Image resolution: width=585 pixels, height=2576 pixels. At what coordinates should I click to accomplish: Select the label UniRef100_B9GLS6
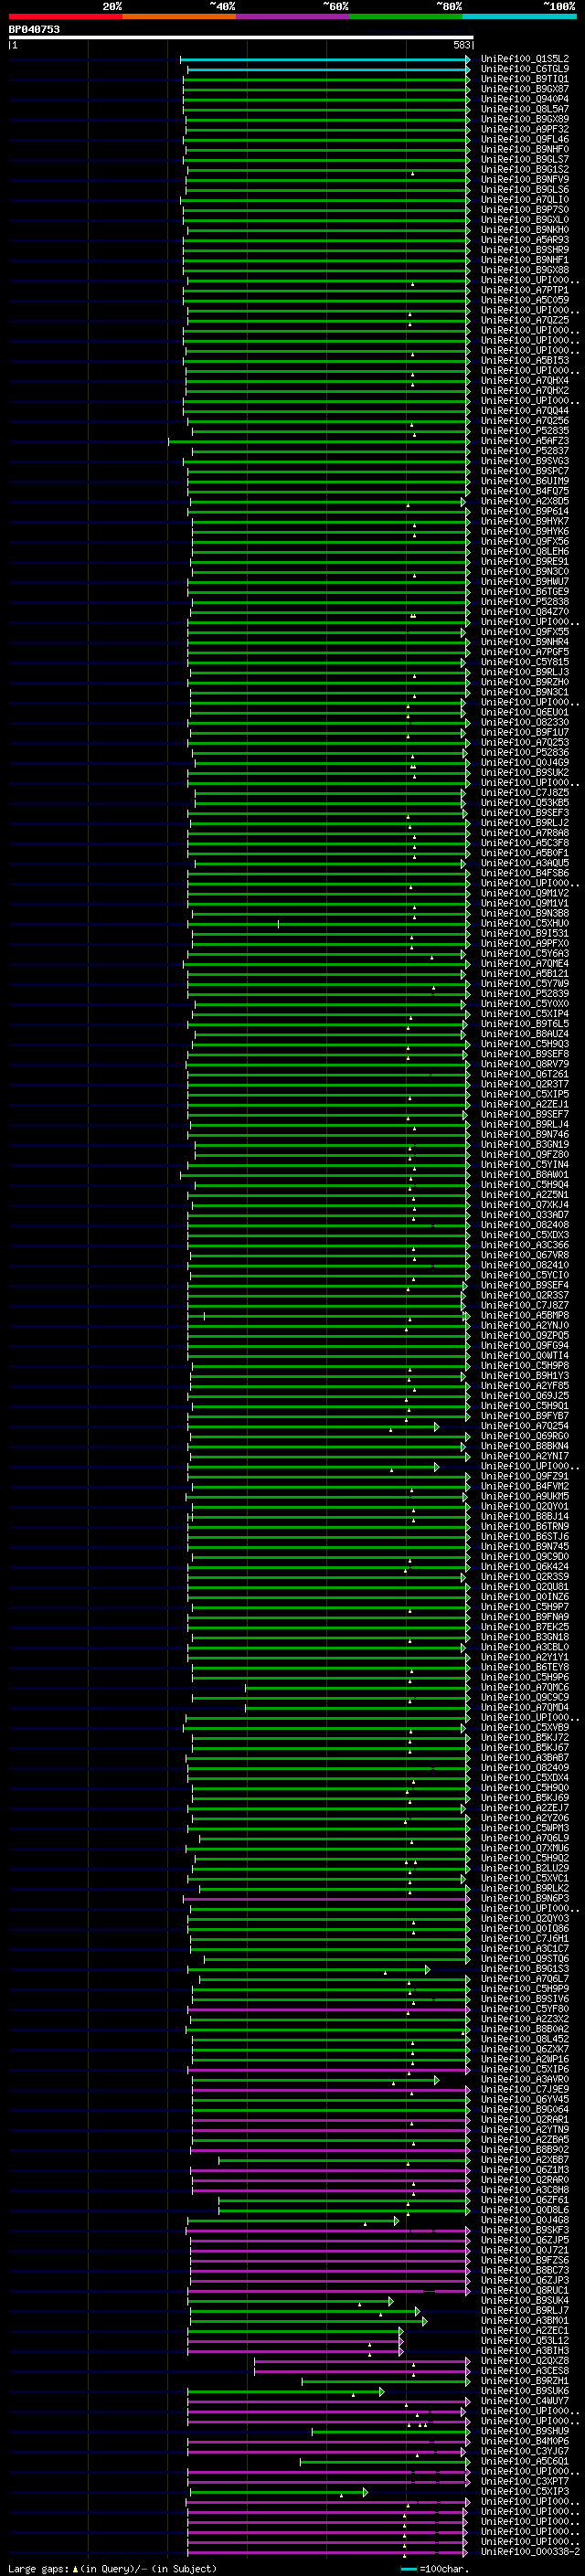tap(525, 189)
